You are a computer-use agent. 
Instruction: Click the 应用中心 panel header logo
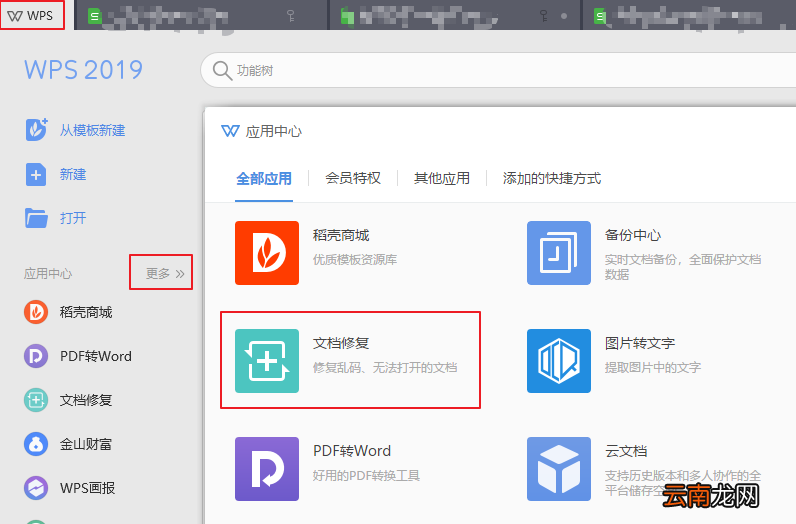click(x=230, y=131)
